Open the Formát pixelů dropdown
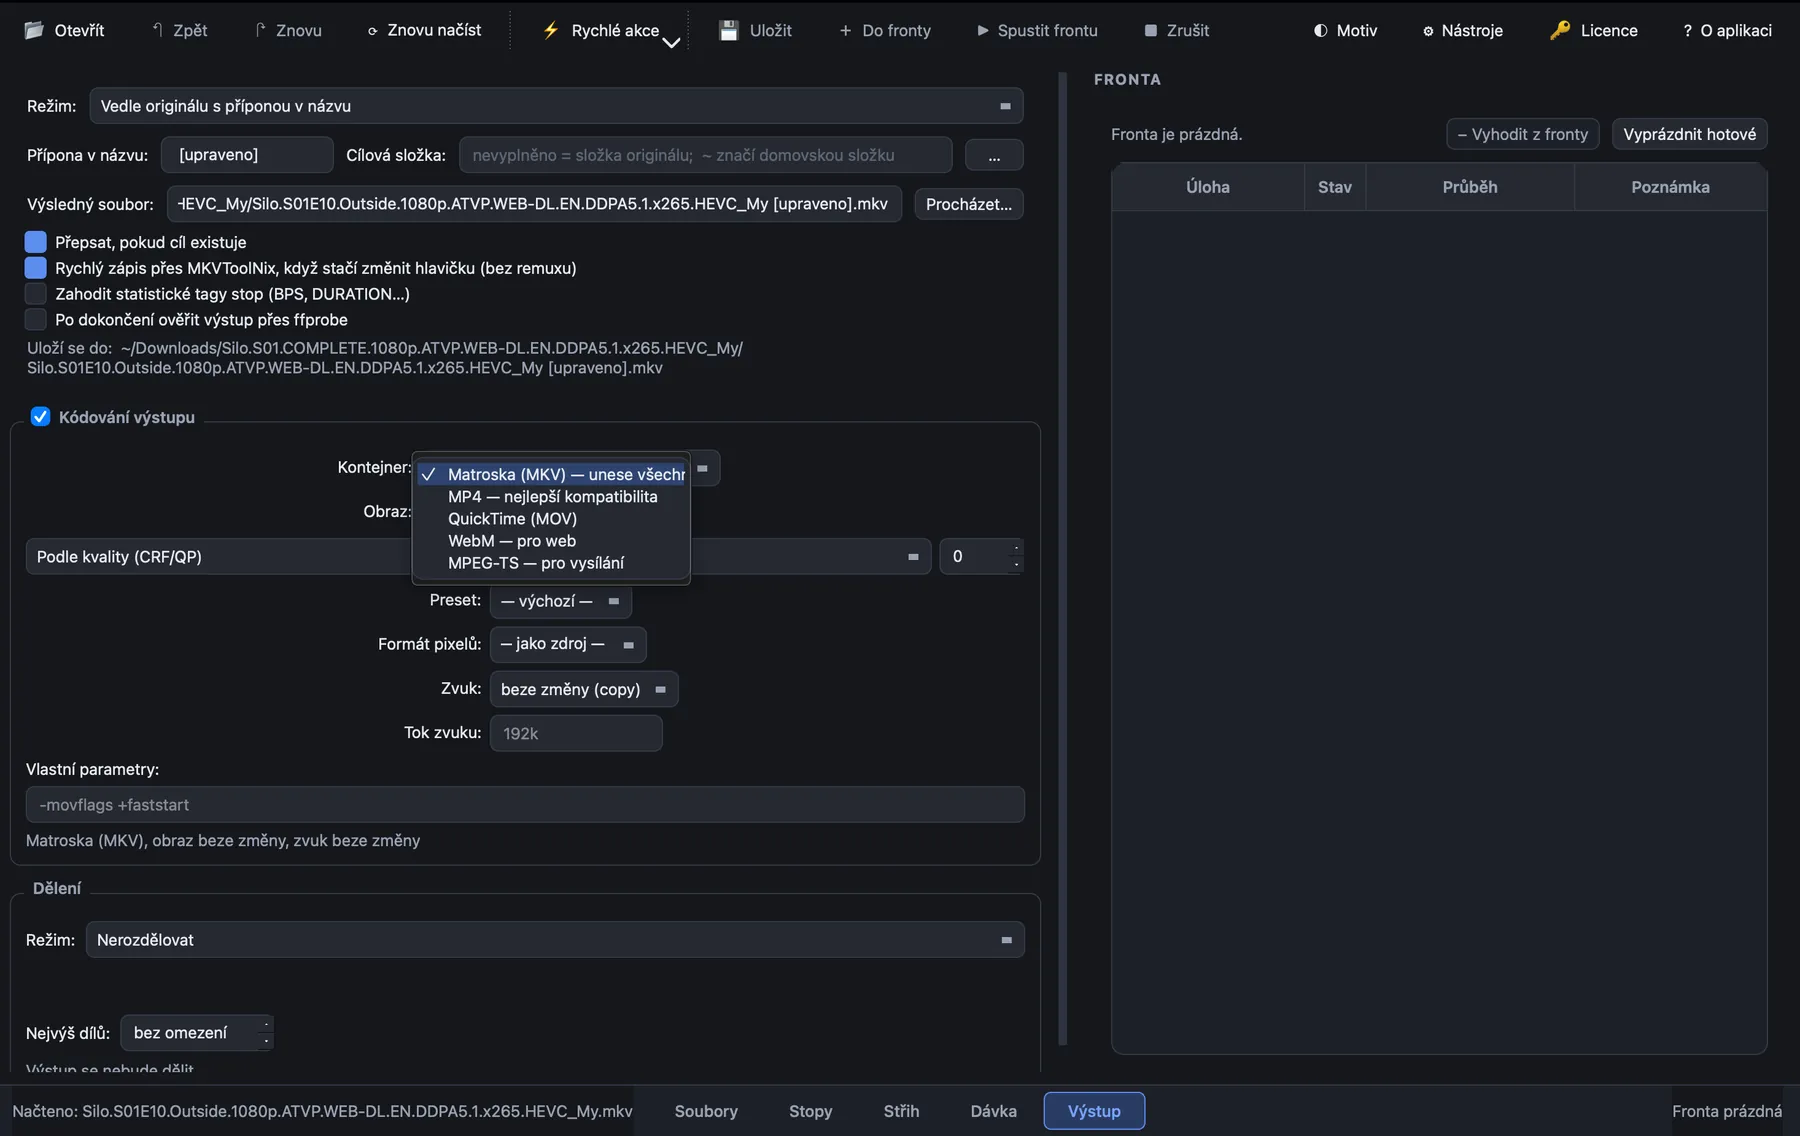 [568, 644]
